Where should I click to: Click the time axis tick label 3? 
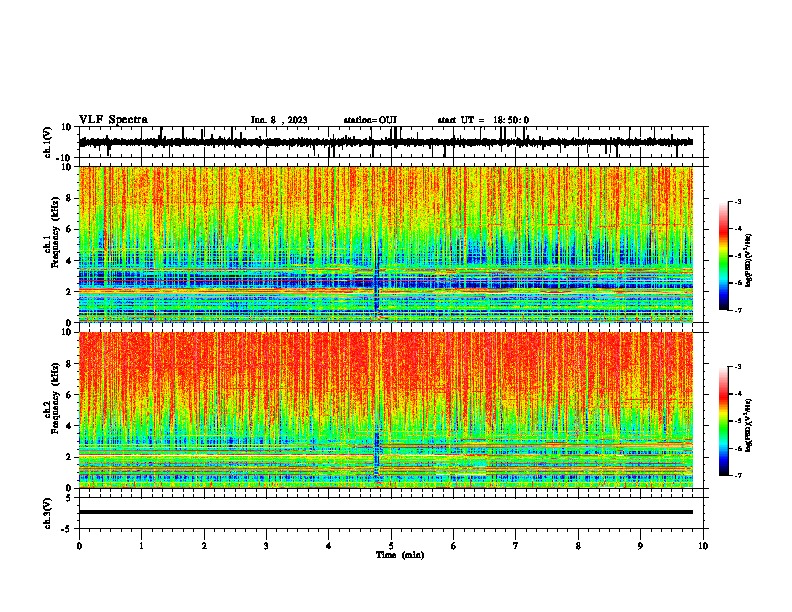(266, 546)
